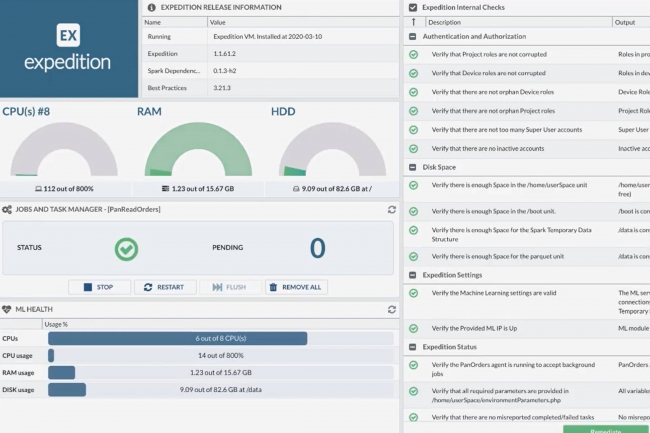Refresh the Jobs and Task Manager panel
Screen dimensions: 650x433
(x=391, y=210)
